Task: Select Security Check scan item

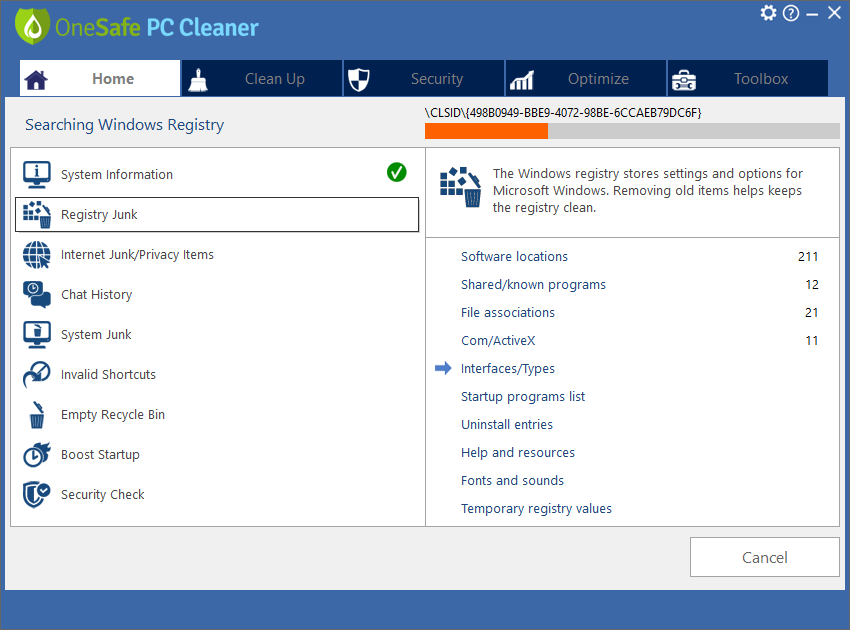Action: [x=217, y=494]
